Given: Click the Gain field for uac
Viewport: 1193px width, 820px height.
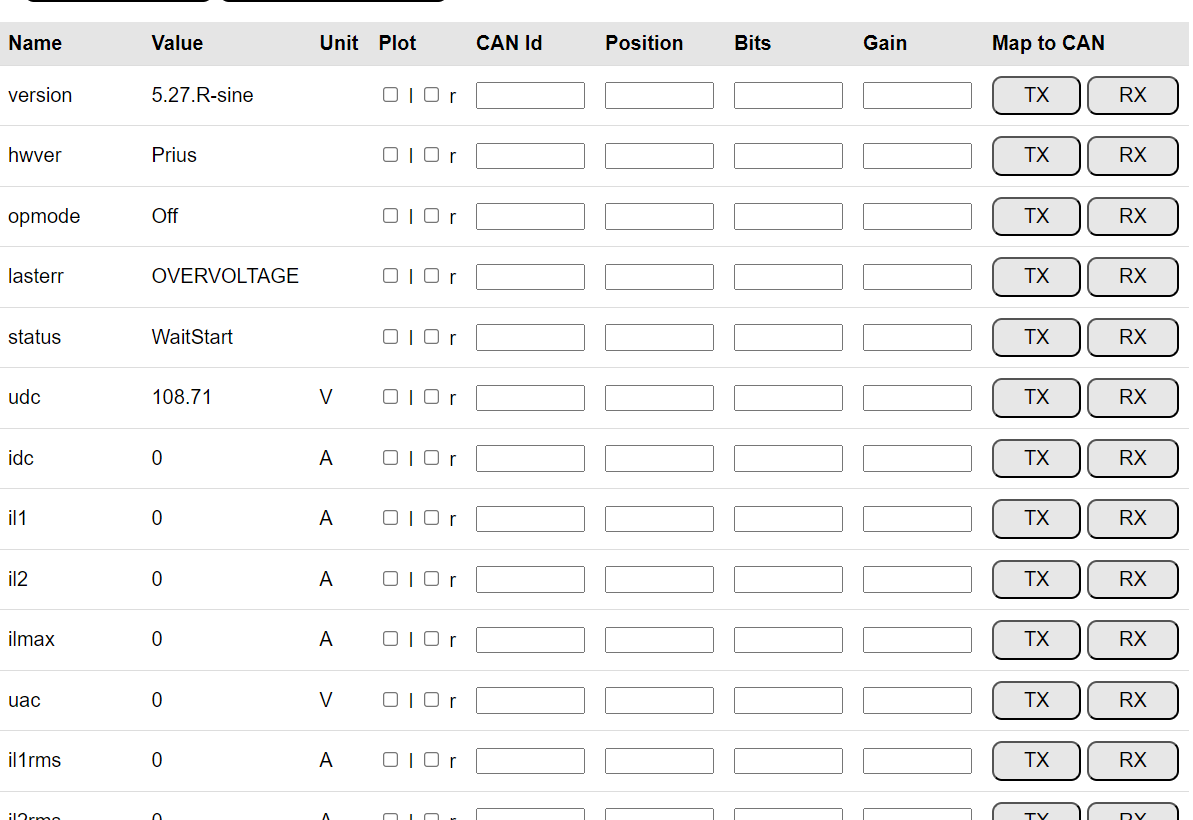Looking at the screenshot, I should 917,700.
